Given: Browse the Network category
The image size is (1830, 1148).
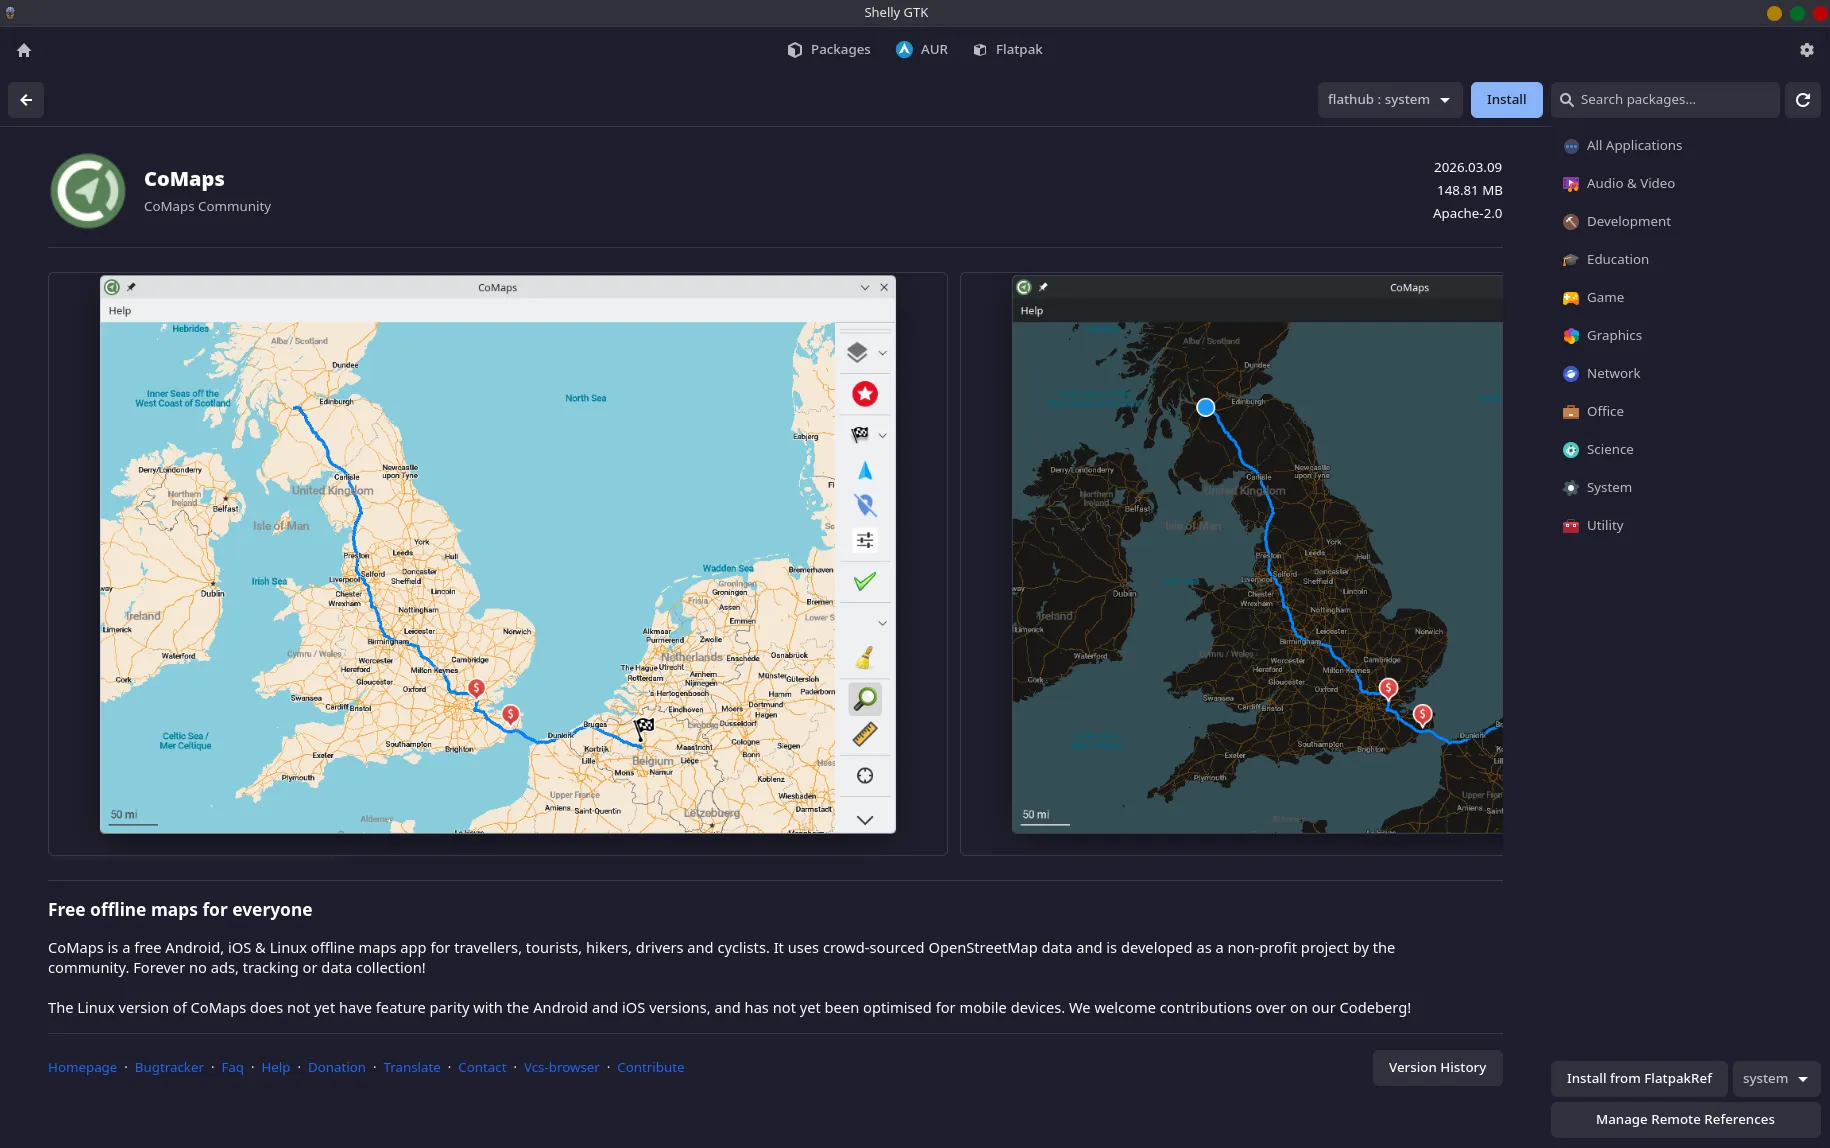Looking at the screenshot, I should pyautogui.click(x=1685, y=374).
